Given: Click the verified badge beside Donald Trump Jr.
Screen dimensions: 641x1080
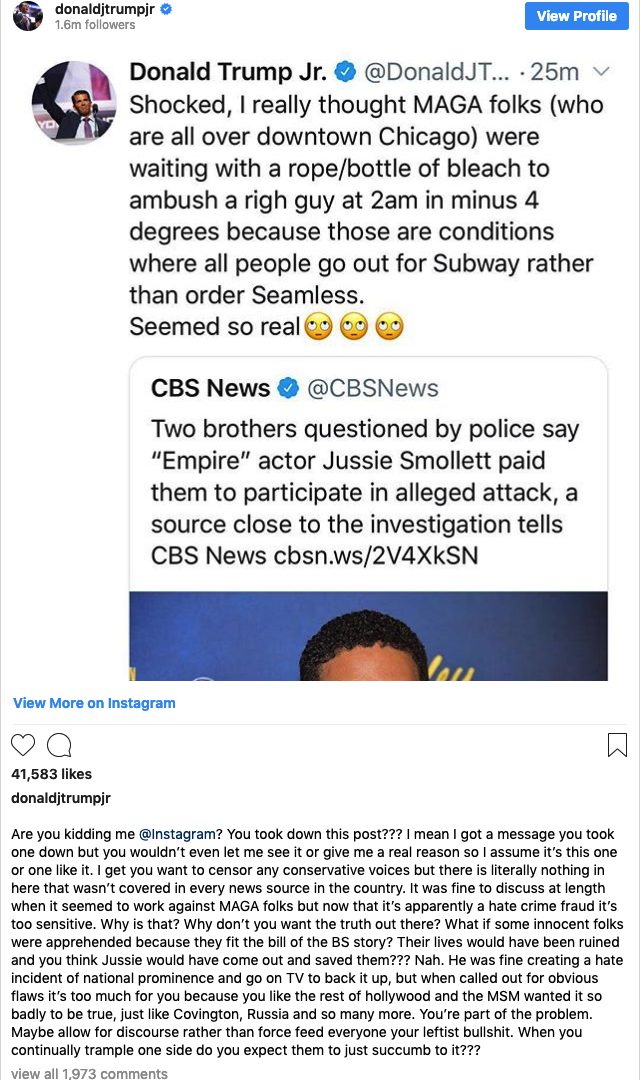Looking at the screenshot, I should click(x=346, y=72).
